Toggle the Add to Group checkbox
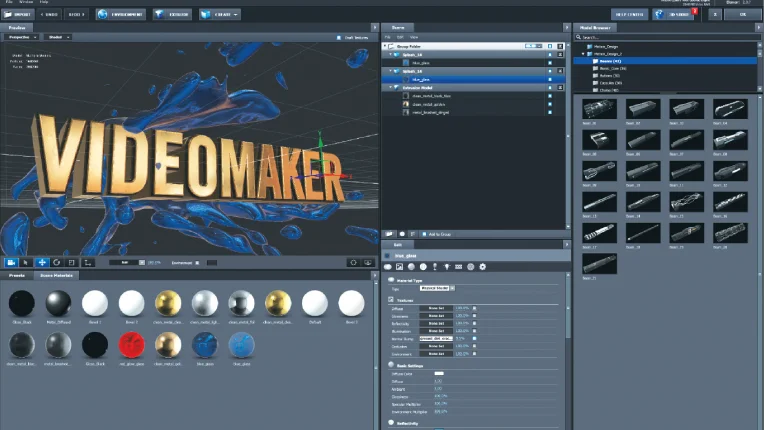The width and height of the screenshot is (764, 430). coord(424,234)
